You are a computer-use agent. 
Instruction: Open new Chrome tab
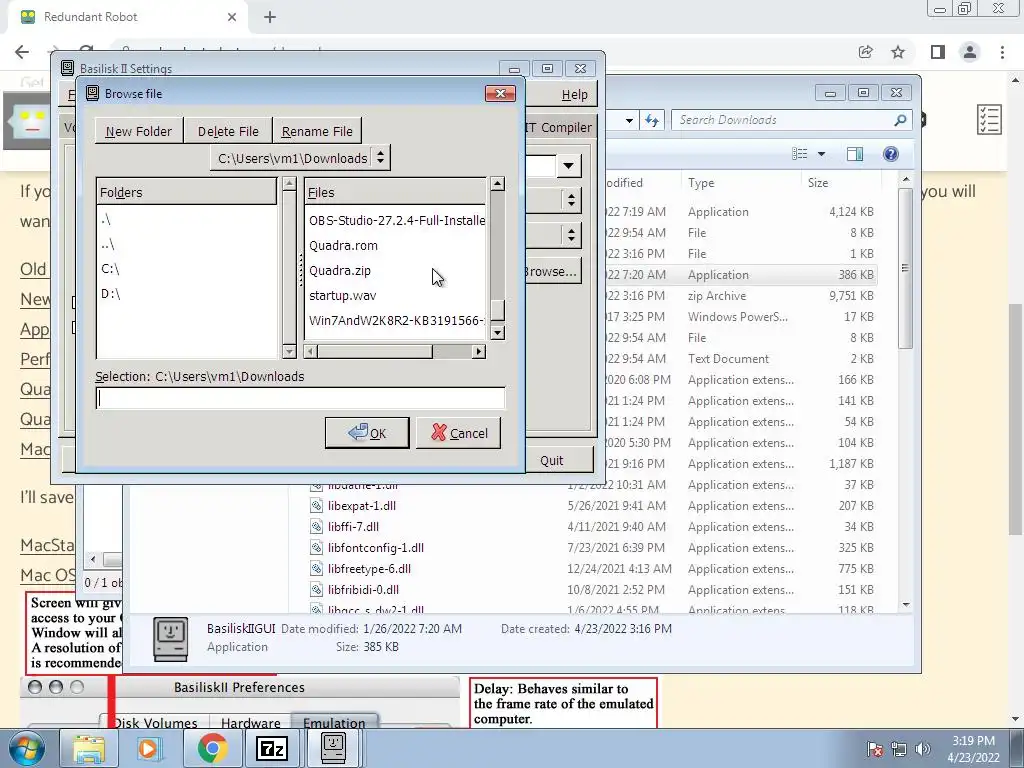pyautogui.click(x=270, y=17)
